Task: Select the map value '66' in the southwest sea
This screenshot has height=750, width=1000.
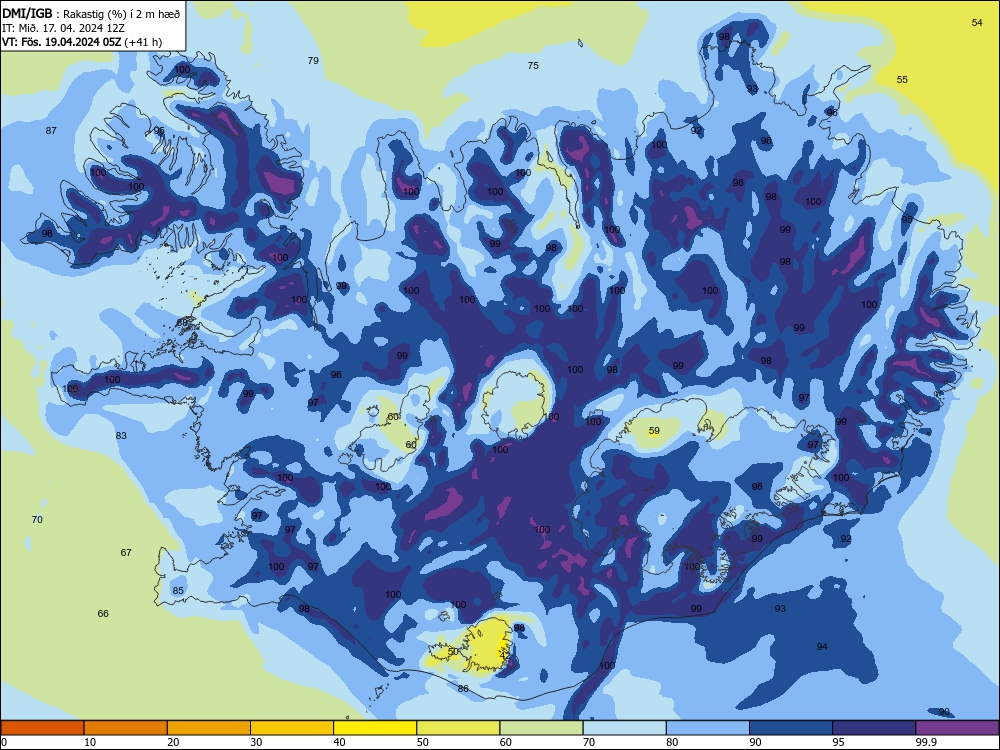Action: coord(103,614)
